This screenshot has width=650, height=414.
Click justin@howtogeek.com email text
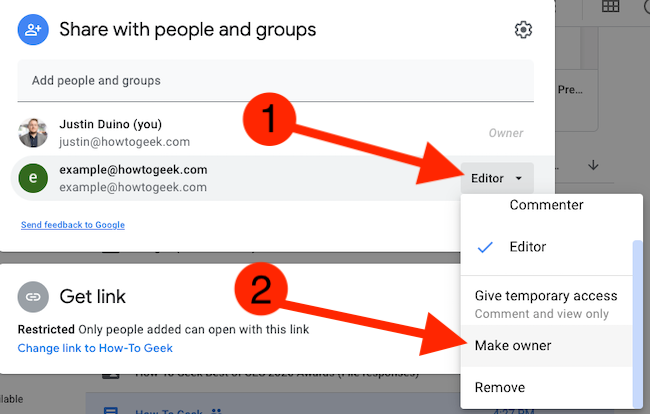(124, 142)
